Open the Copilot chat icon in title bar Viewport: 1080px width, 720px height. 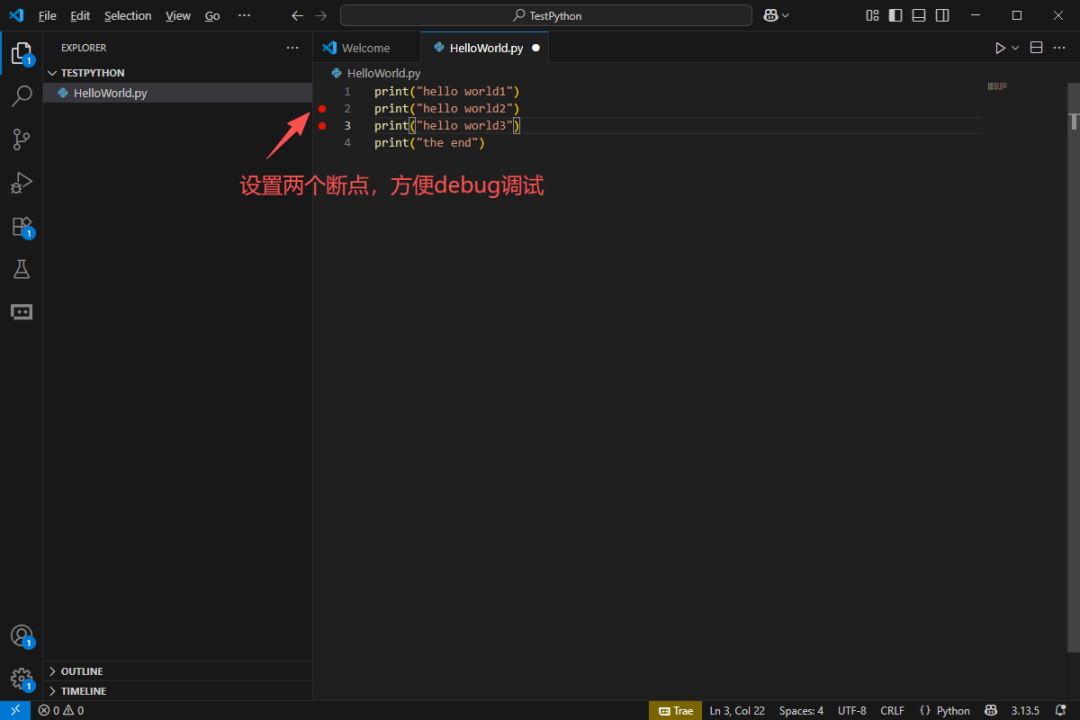[x=770, y=15]
